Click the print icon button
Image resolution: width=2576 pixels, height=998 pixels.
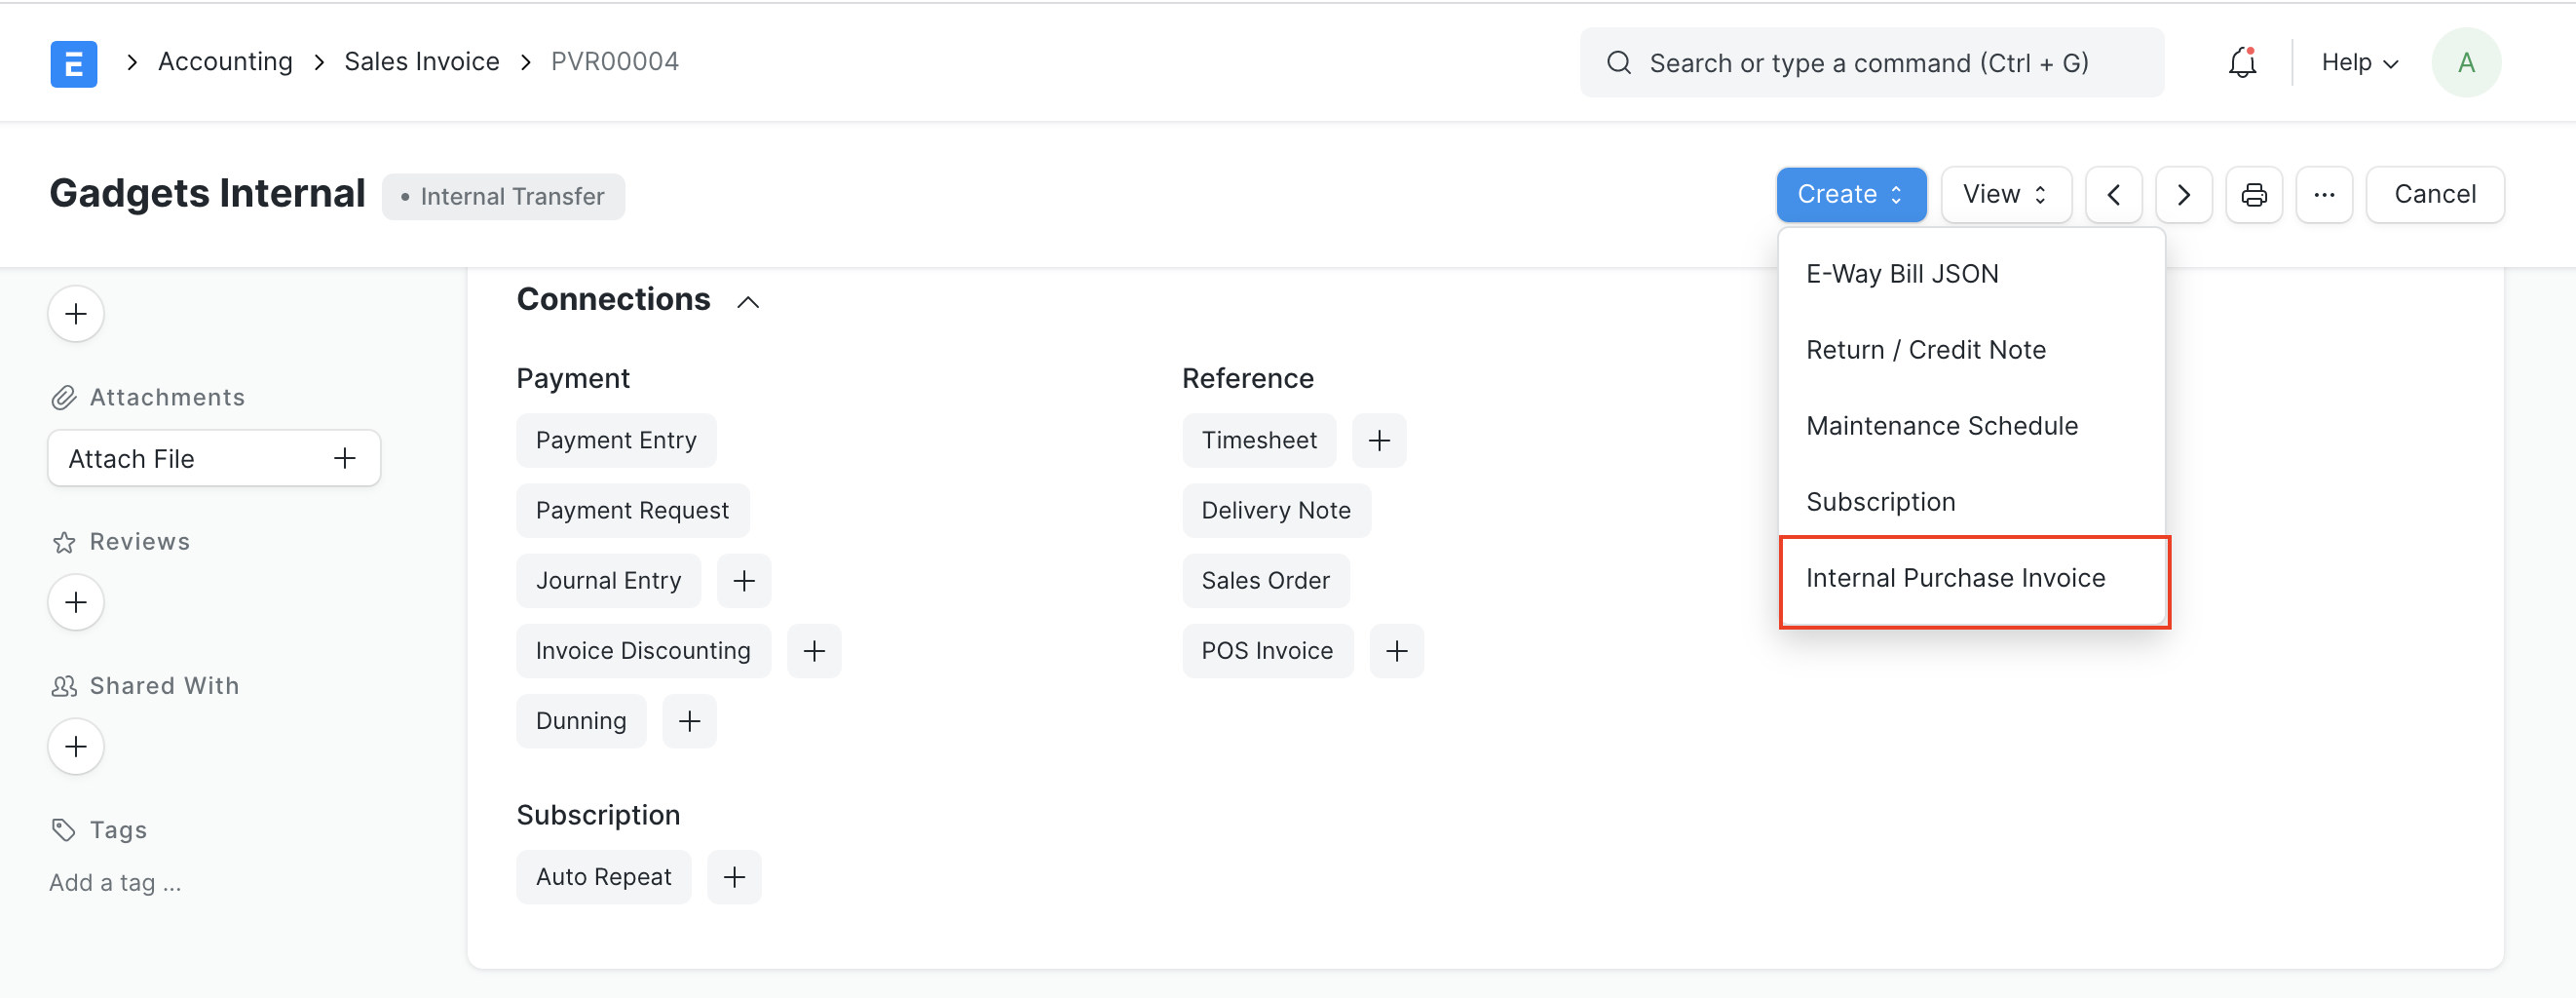coord(2253,194)
